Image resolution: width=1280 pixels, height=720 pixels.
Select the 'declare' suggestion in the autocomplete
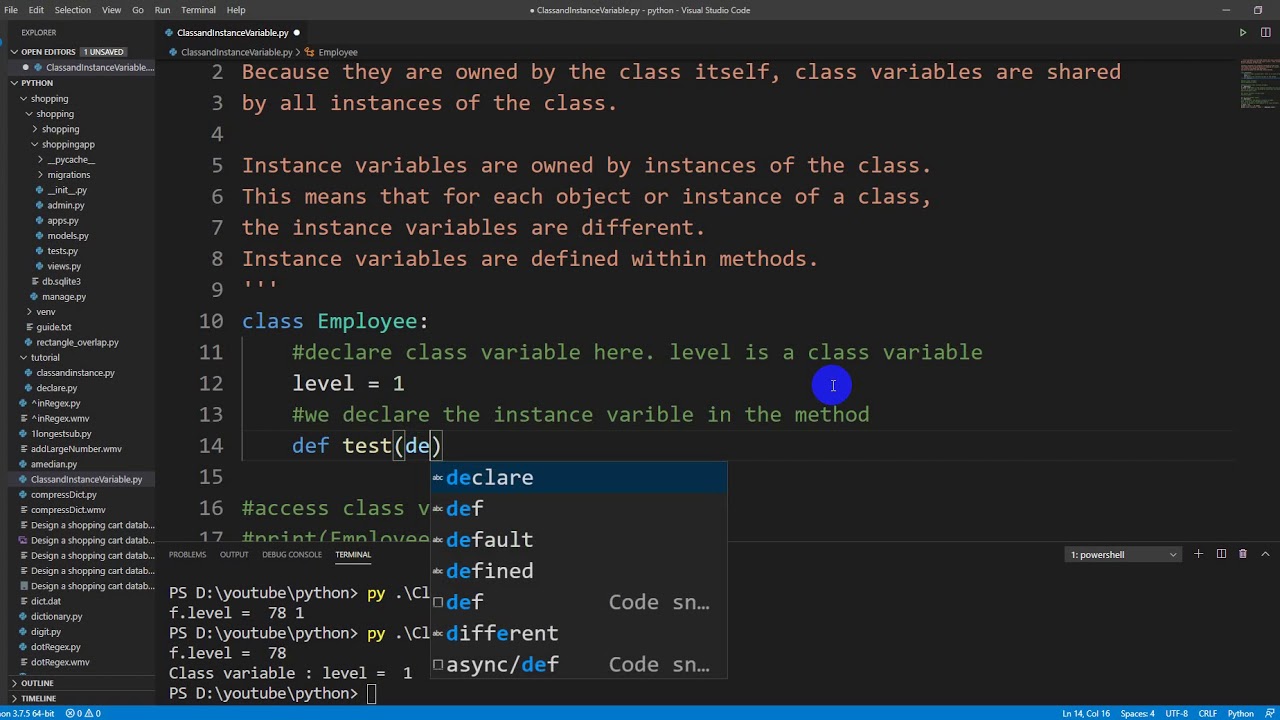pyautogui.click(x=579, y=477)
